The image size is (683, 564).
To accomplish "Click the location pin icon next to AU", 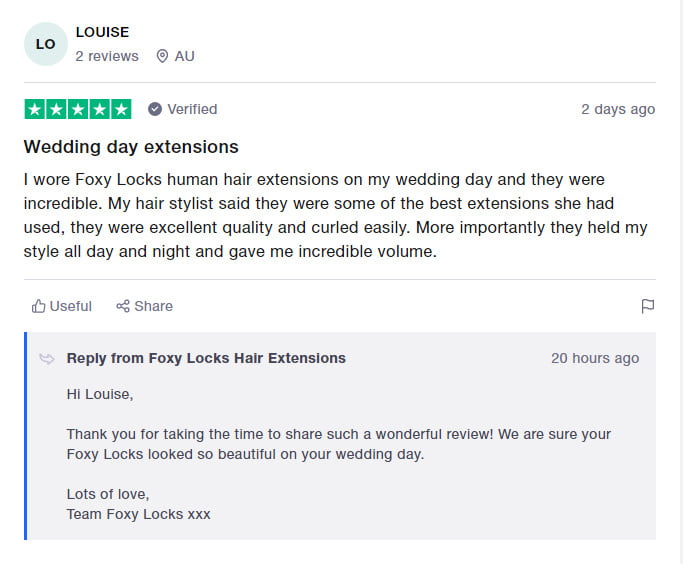I will (x=162, y=56).
